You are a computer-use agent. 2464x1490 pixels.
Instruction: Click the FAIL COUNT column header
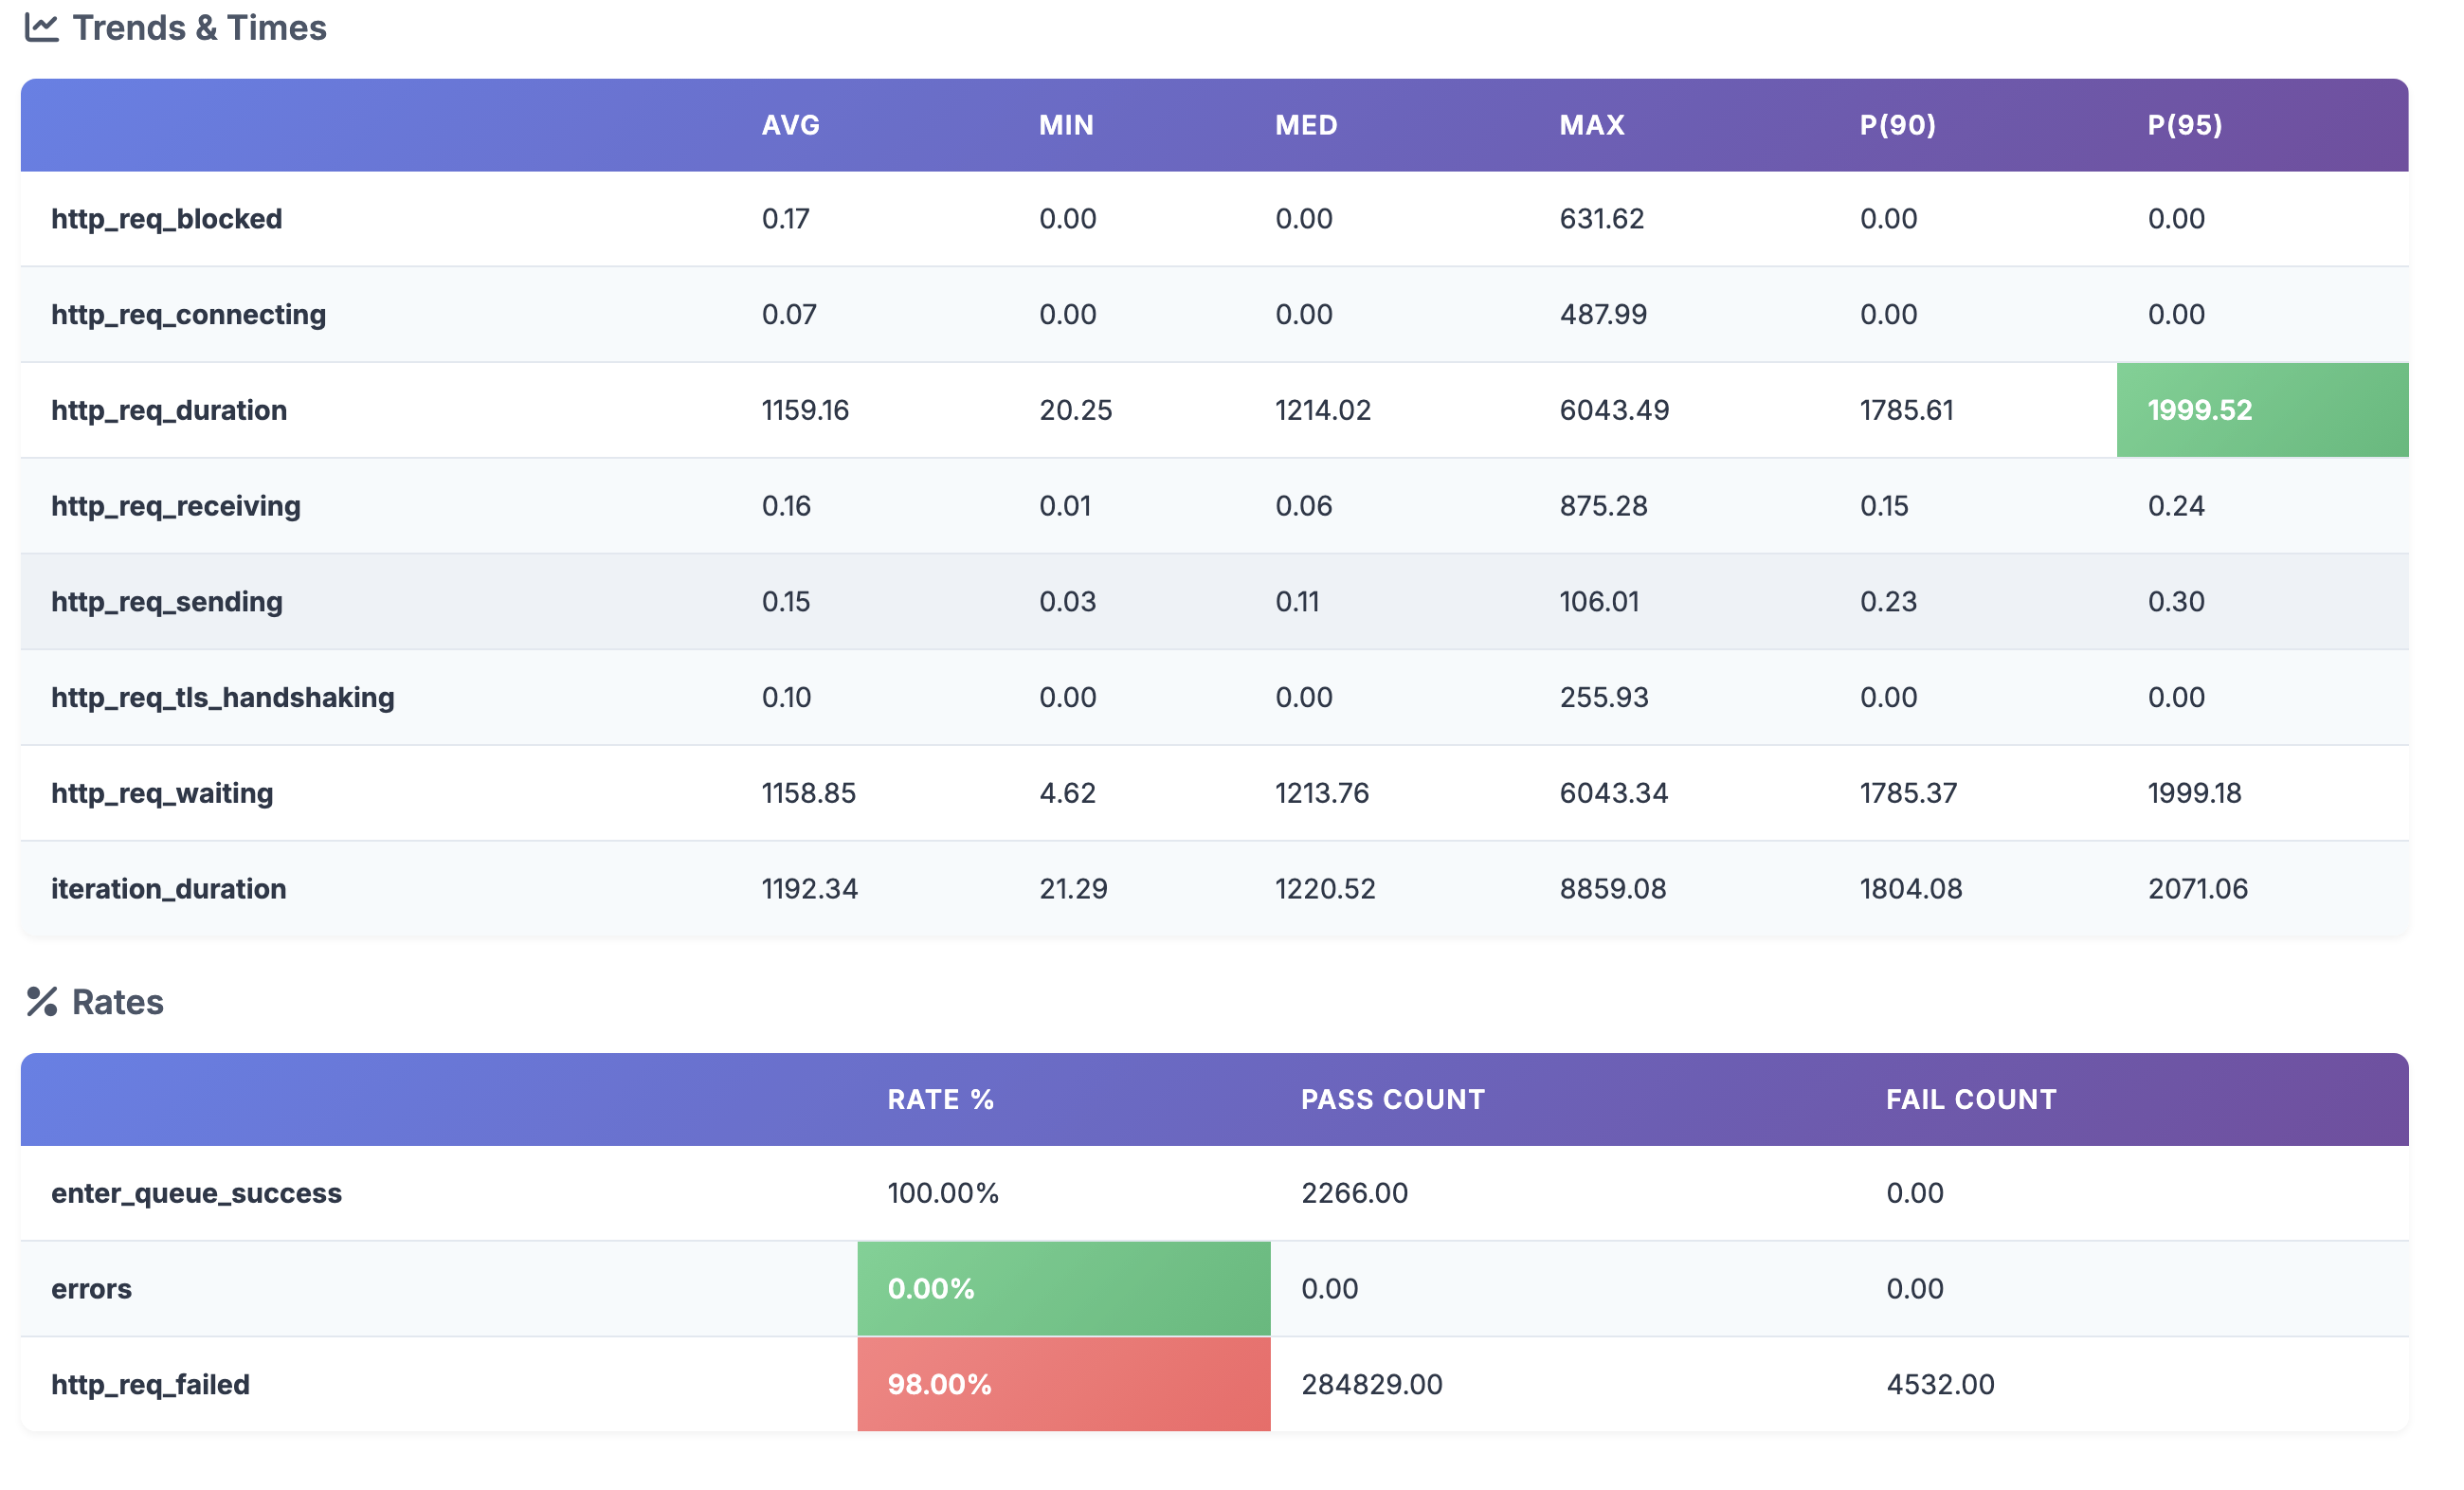pyautogui.click(x=1971, y=1099)
